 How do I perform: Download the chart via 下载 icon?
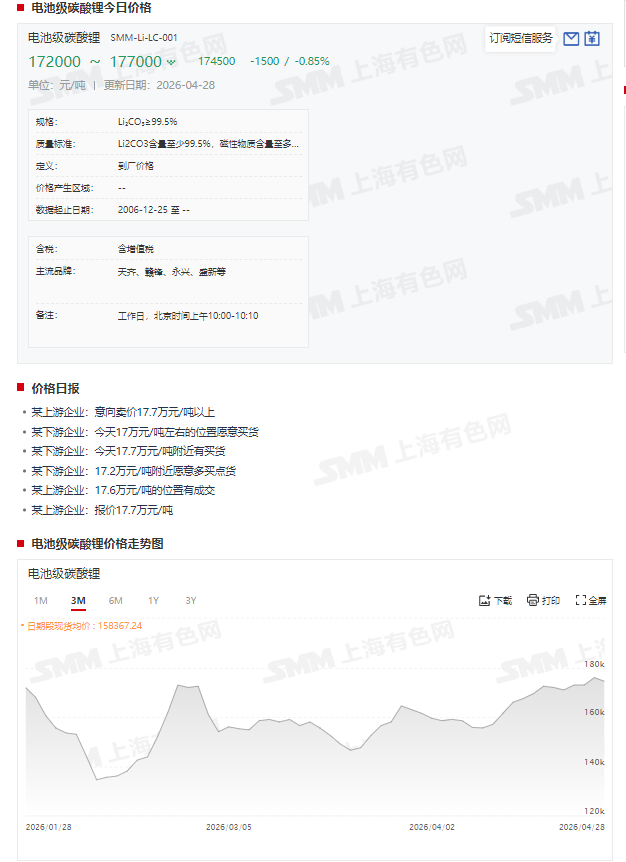(496, 600)
